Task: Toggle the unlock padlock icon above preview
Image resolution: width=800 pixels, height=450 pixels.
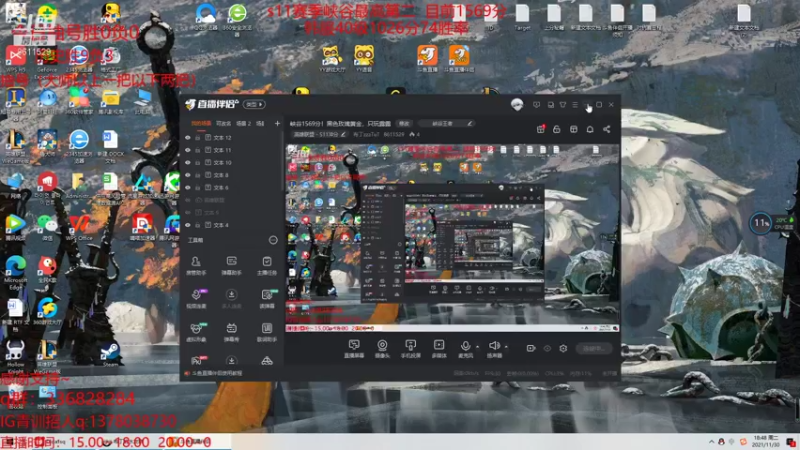Action: pos(557,129)
